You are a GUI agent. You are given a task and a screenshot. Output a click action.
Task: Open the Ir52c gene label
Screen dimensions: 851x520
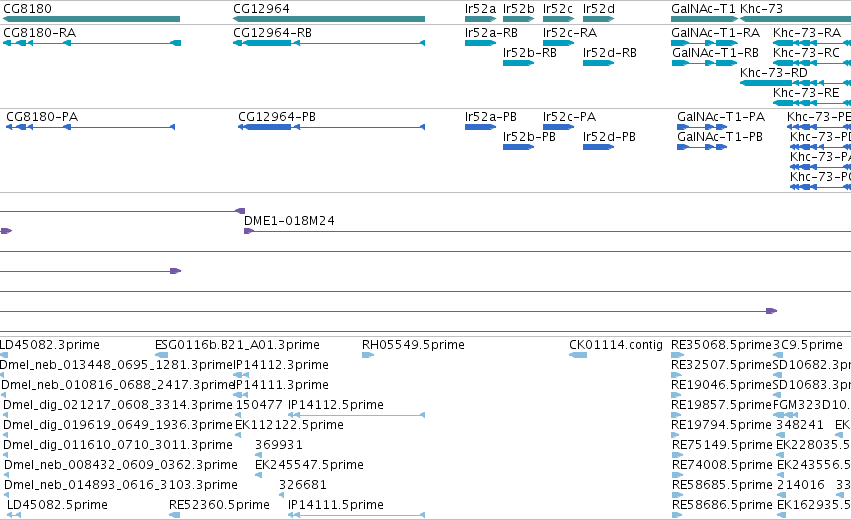point(557,9)
